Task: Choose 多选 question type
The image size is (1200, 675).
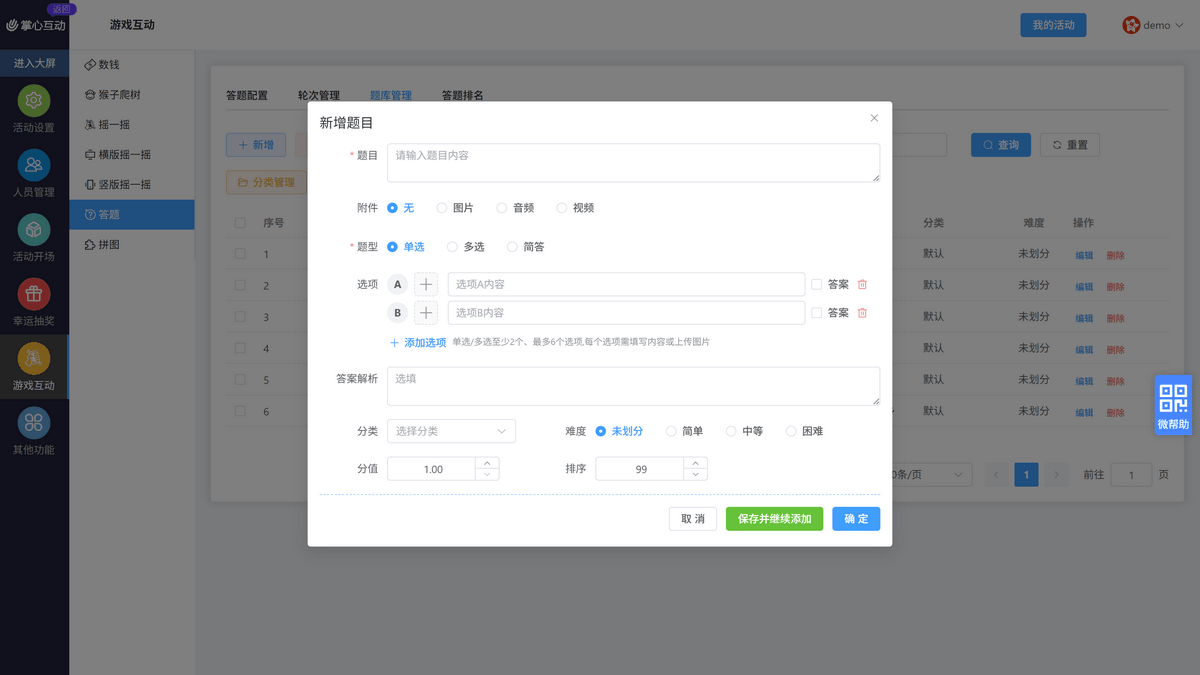Action: (452, 247)
